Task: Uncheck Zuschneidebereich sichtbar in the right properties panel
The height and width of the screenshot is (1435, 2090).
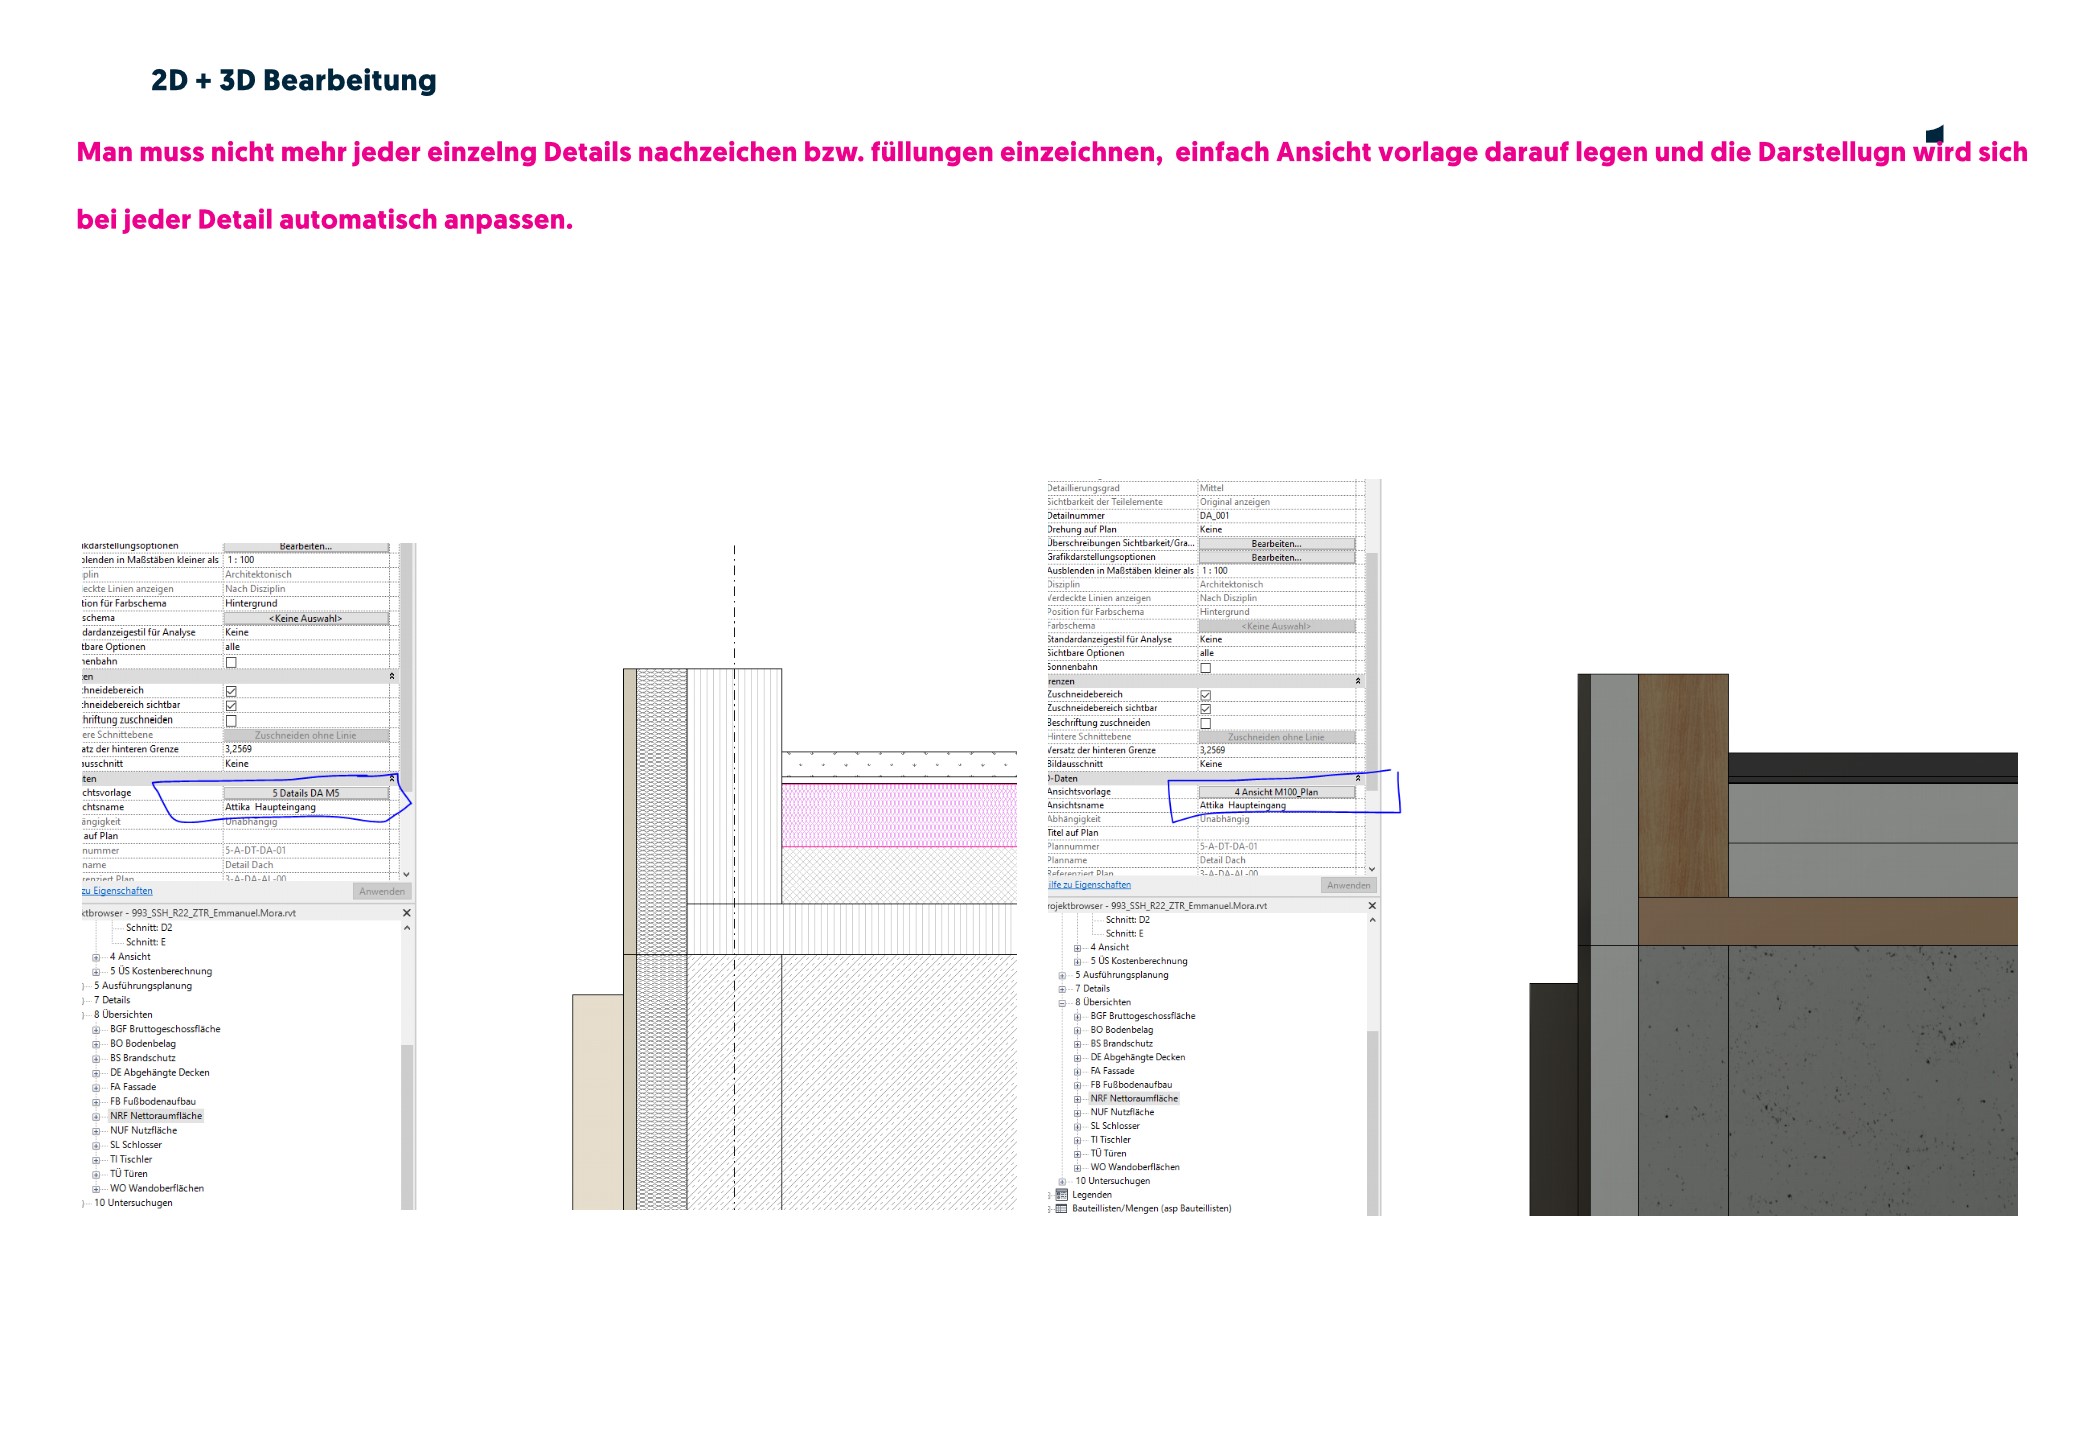Action: [x=1206, y=709]
